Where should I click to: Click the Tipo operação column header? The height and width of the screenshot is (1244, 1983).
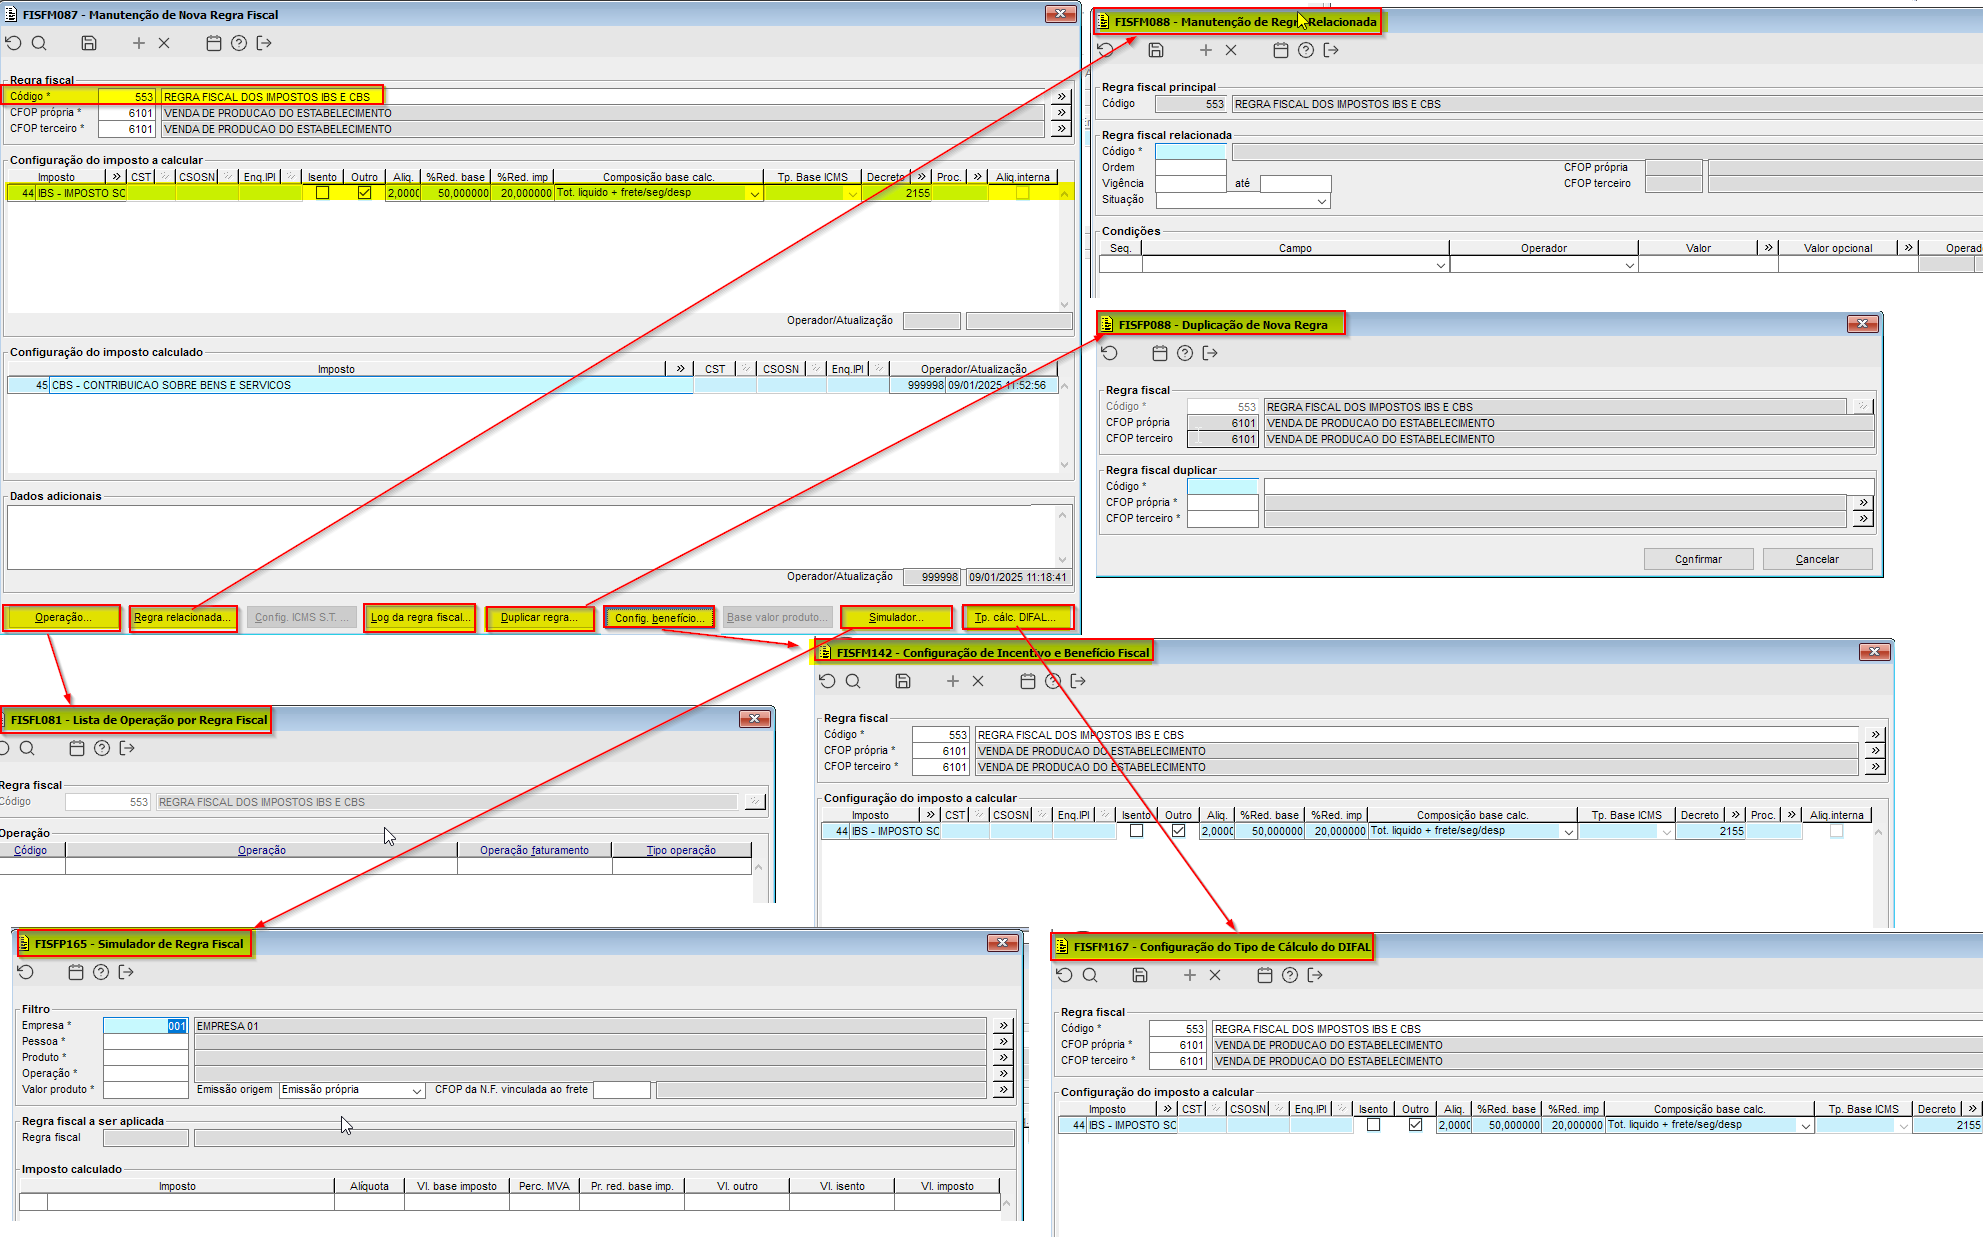pos(681,850)
